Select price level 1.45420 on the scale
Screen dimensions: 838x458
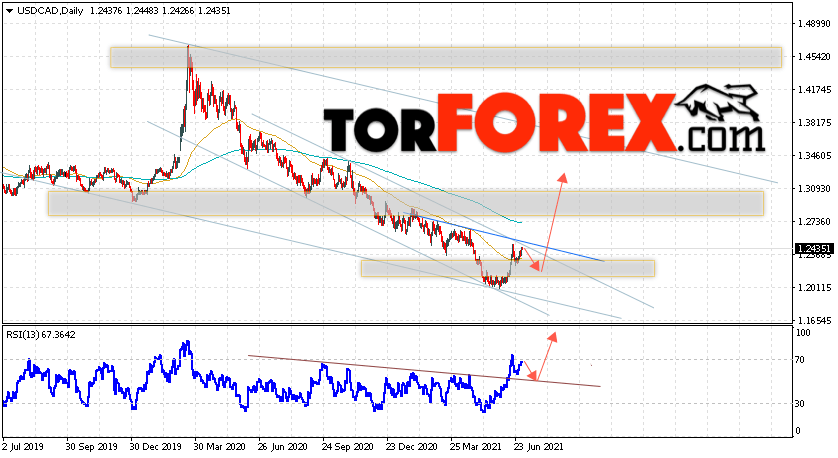pos(814,57)
